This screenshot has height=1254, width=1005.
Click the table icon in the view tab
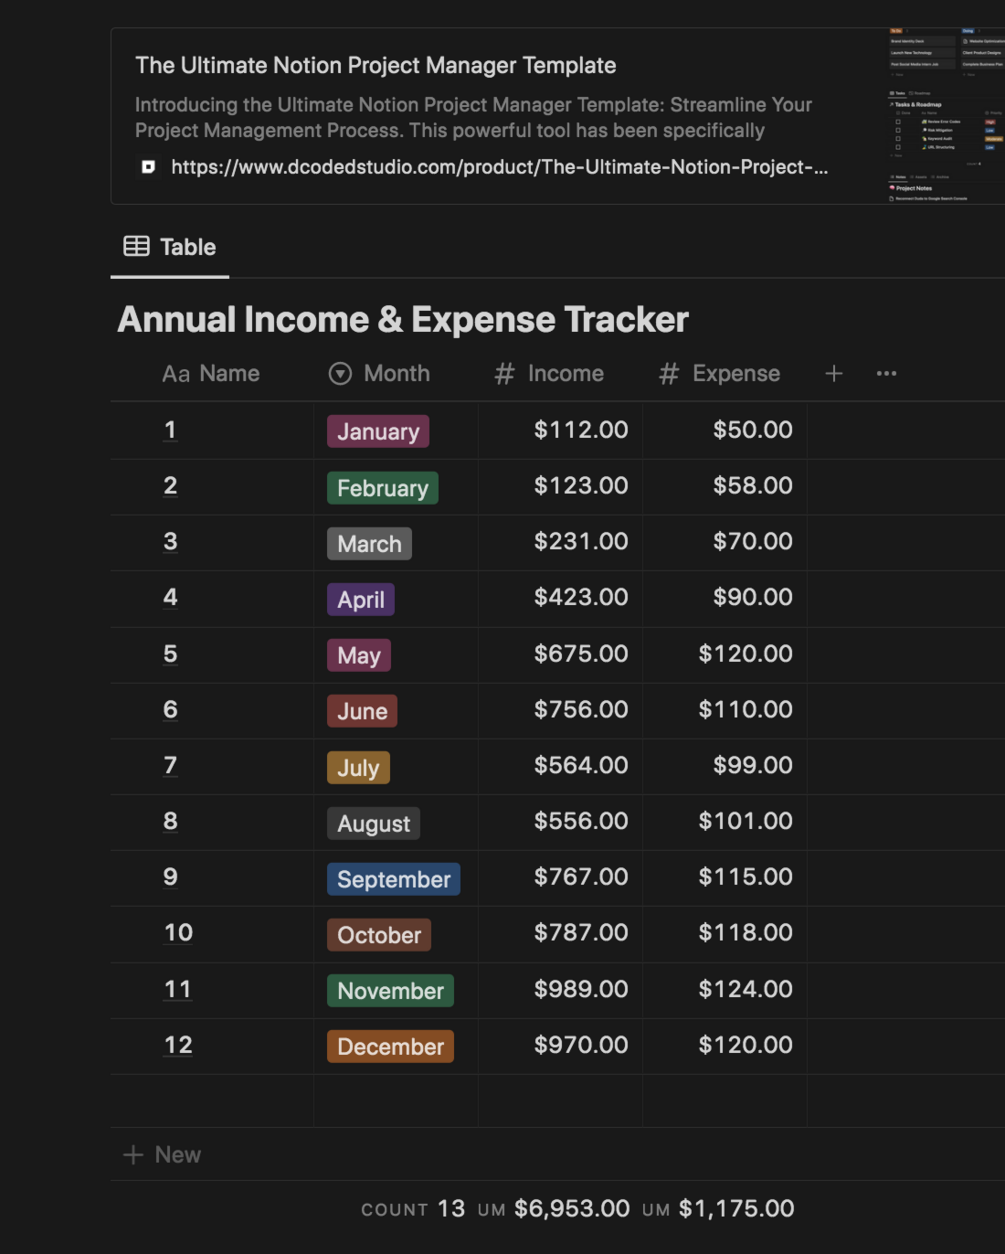click(x=136, y=247)
